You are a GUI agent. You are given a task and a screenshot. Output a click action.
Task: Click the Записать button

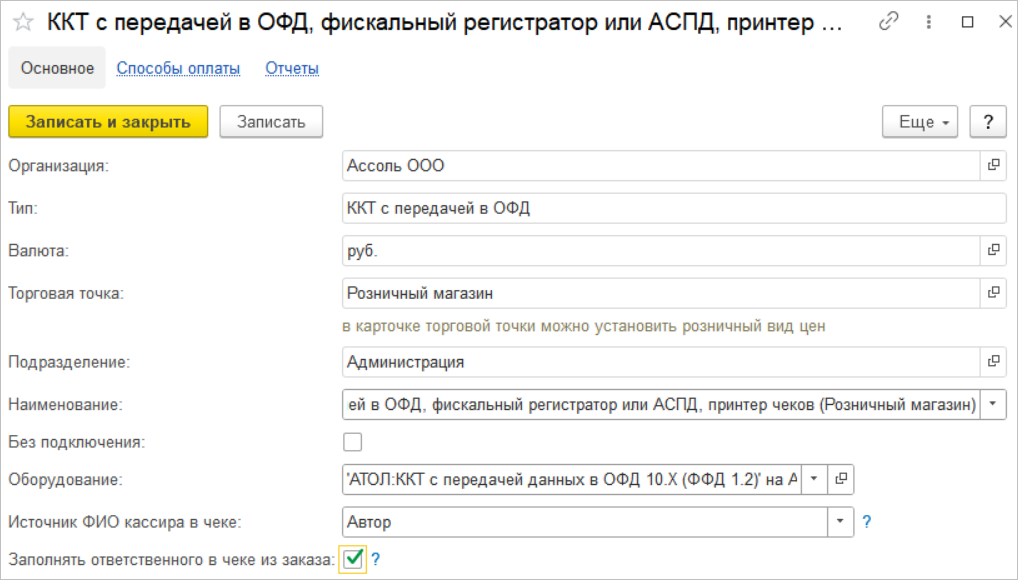(x=270, y=122)
